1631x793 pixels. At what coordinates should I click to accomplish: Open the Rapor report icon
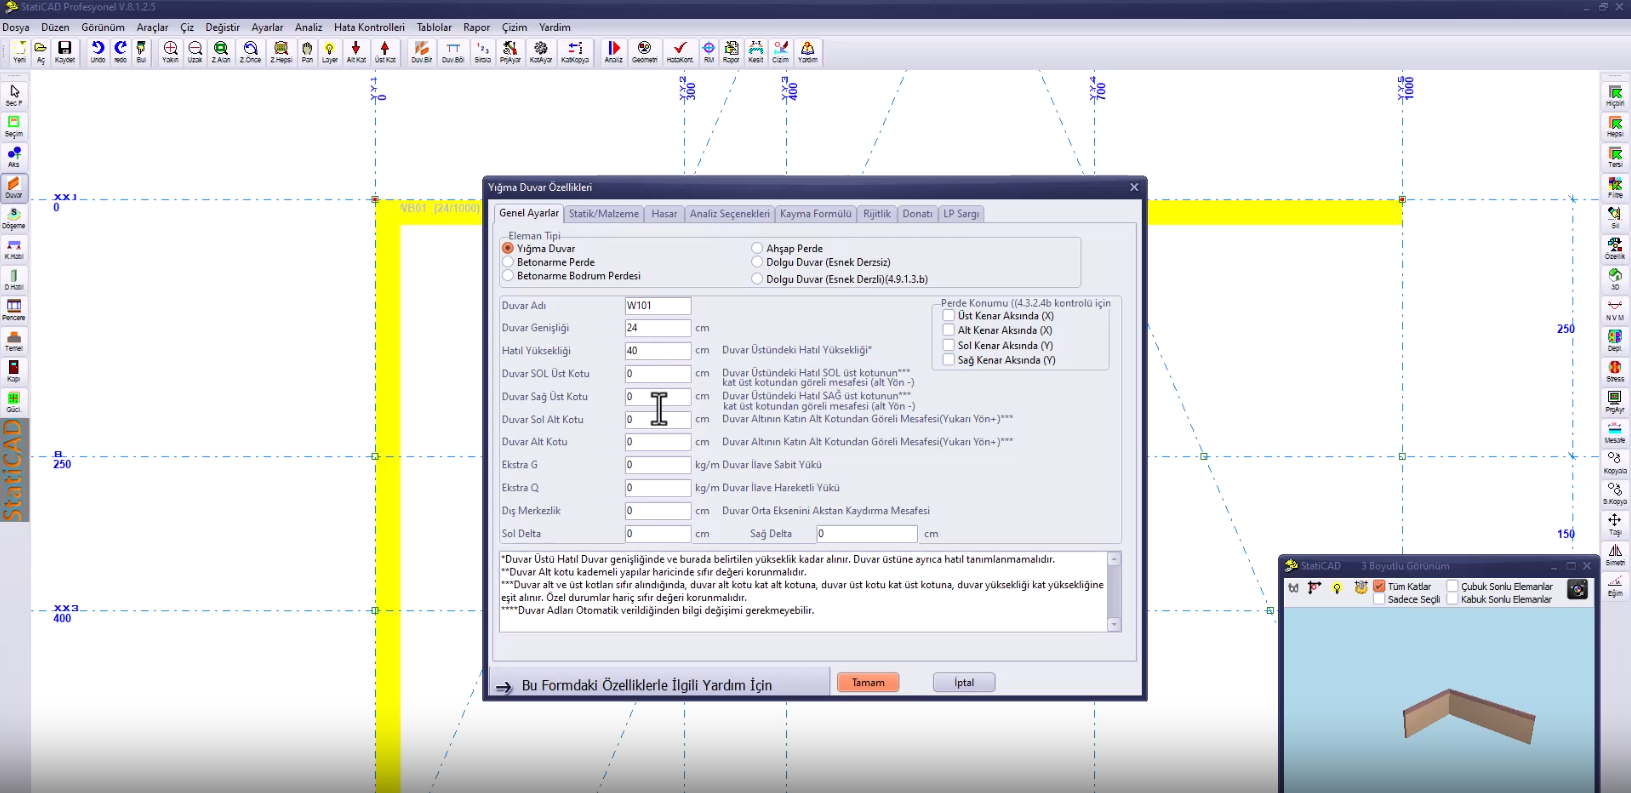point(732,52)
